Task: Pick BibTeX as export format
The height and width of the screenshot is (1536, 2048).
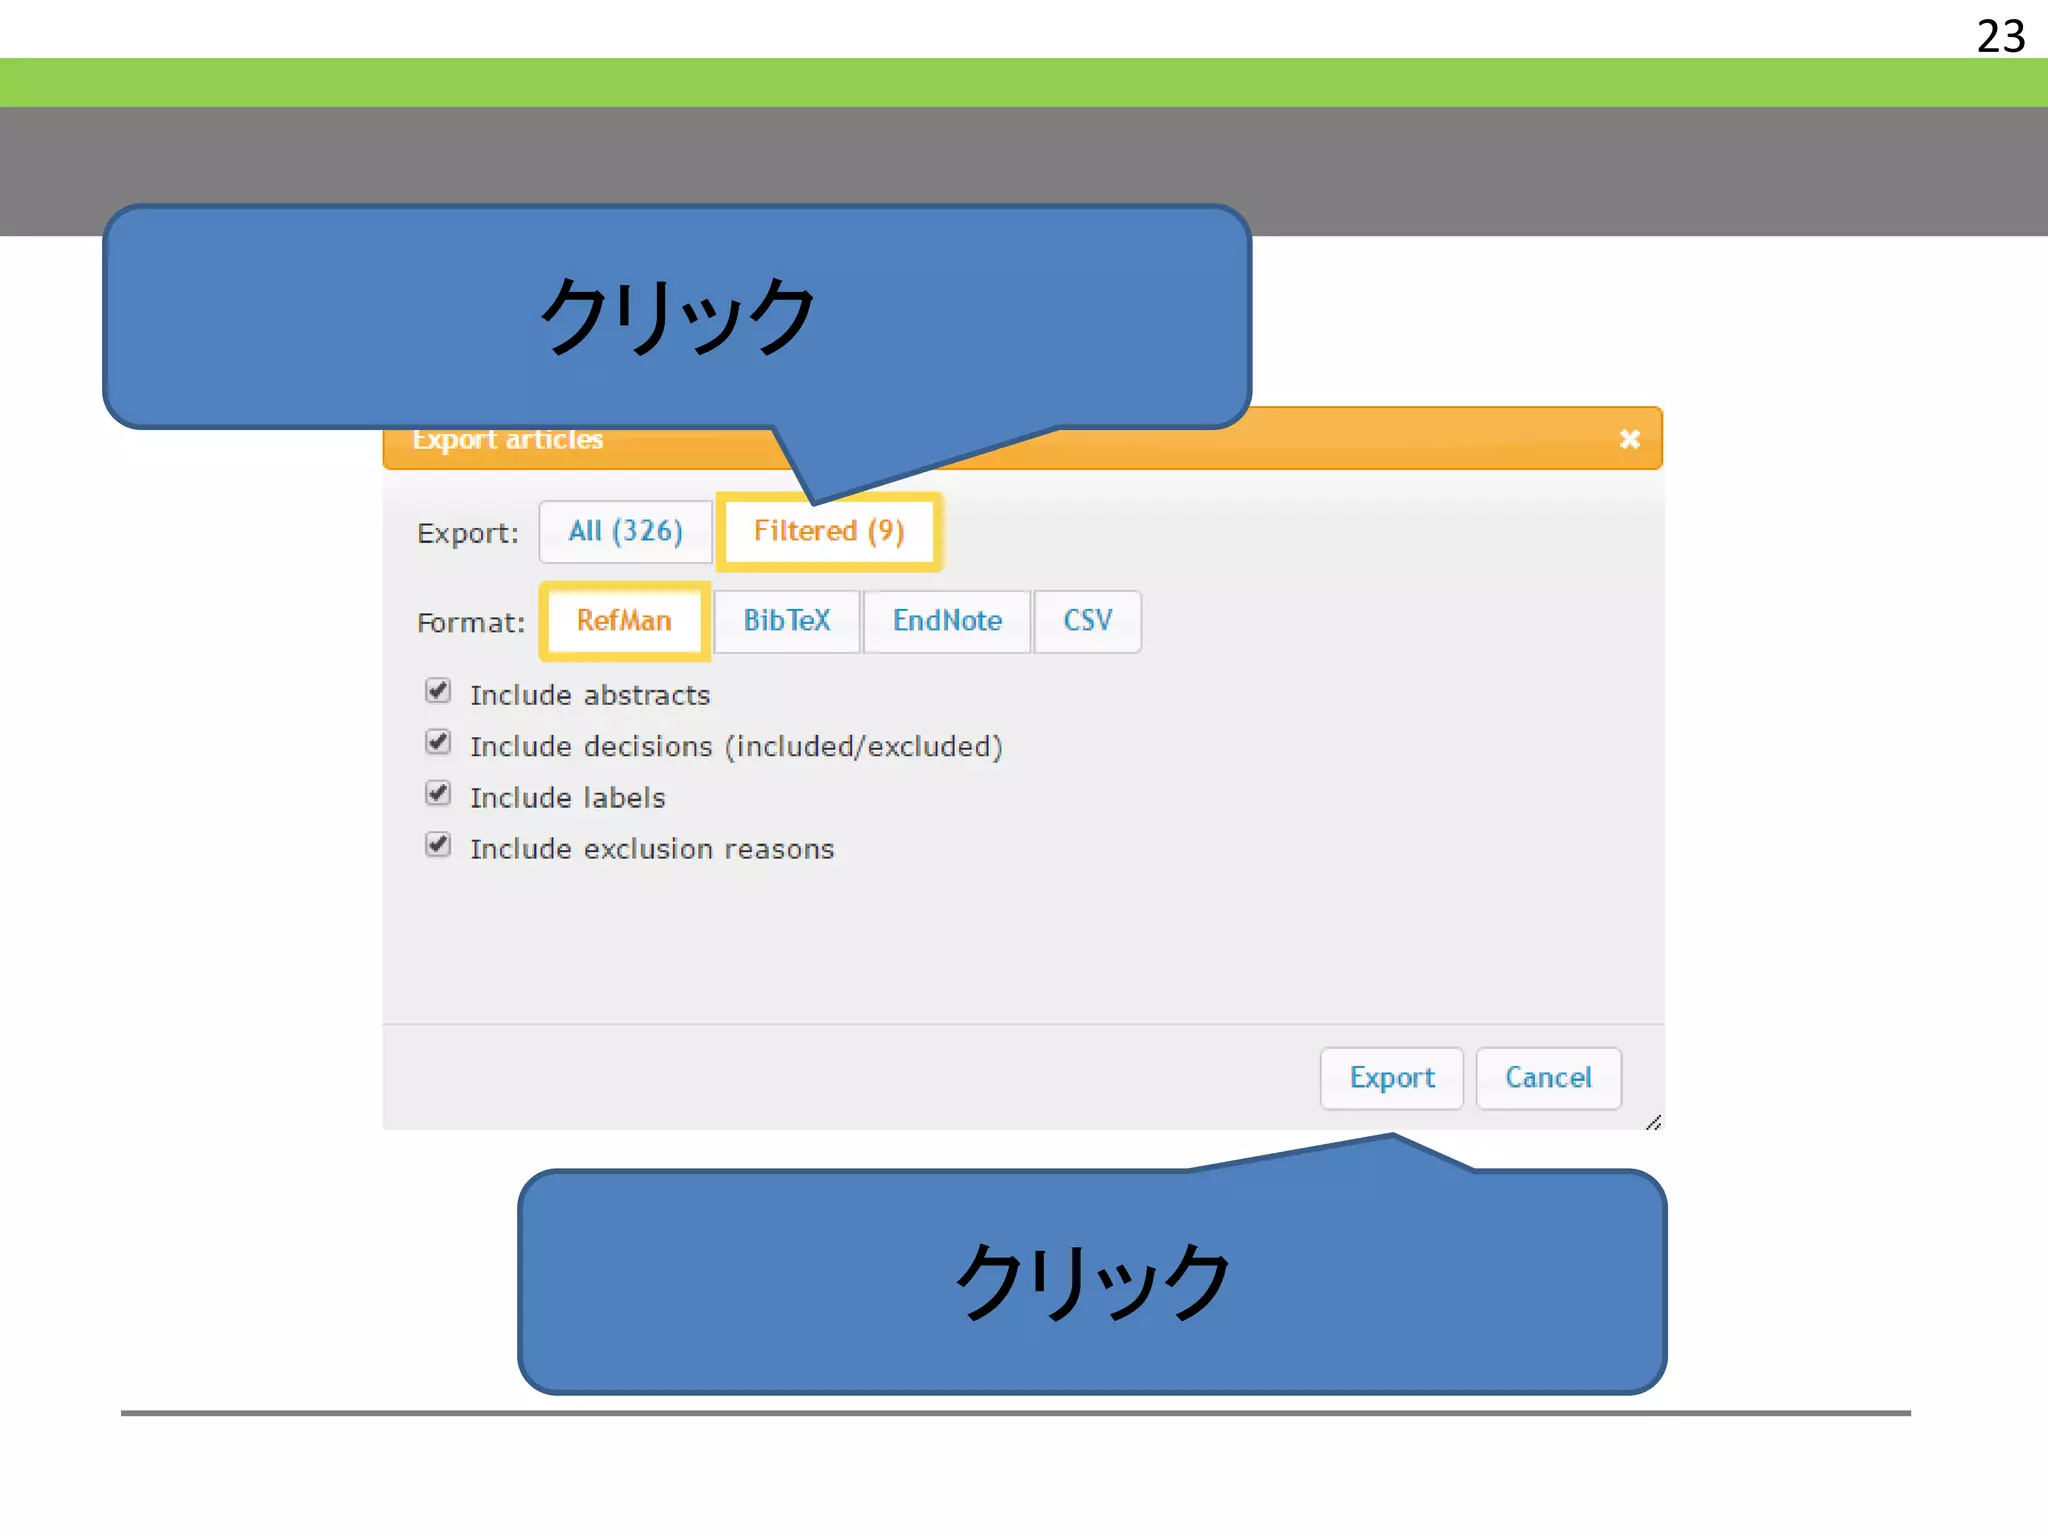Action: [787, 621]
